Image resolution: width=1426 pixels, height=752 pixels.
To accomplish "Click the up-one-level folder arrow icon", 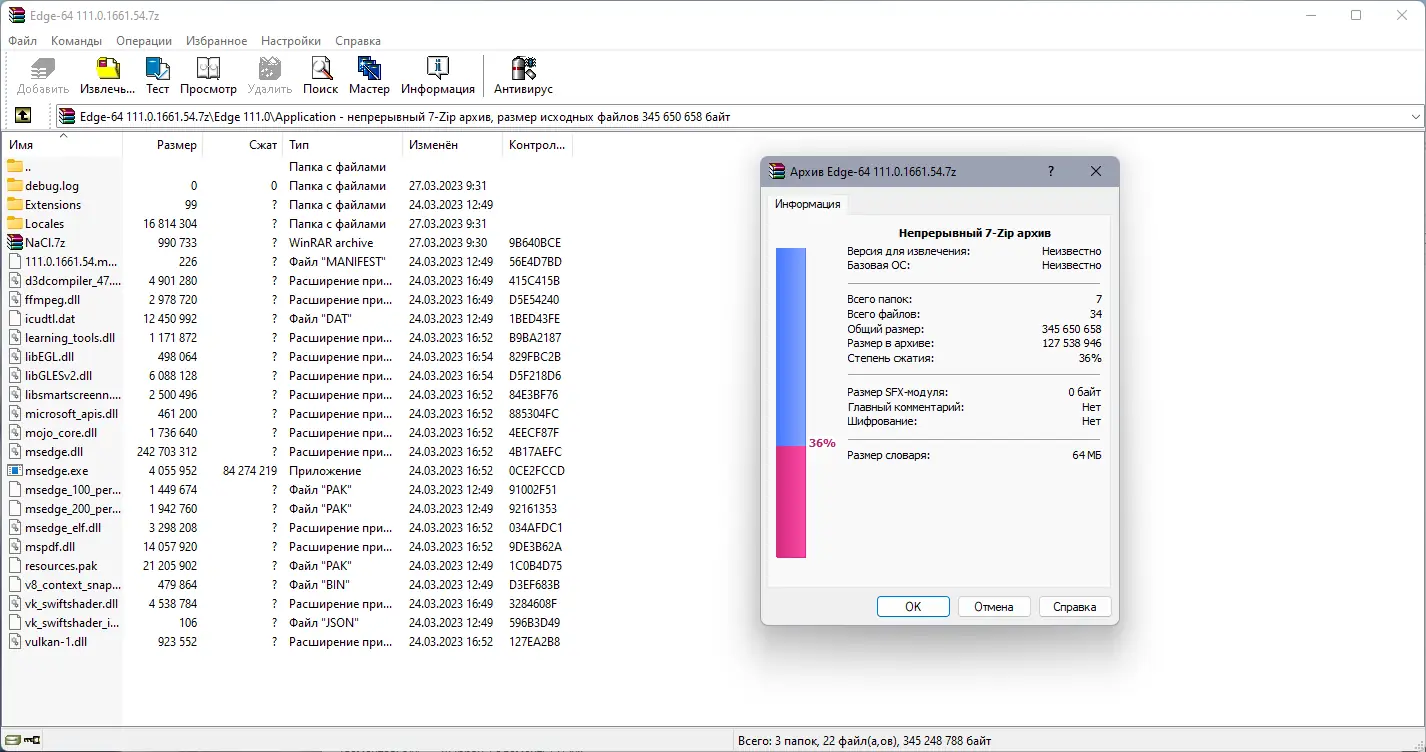I will [22, 116].
